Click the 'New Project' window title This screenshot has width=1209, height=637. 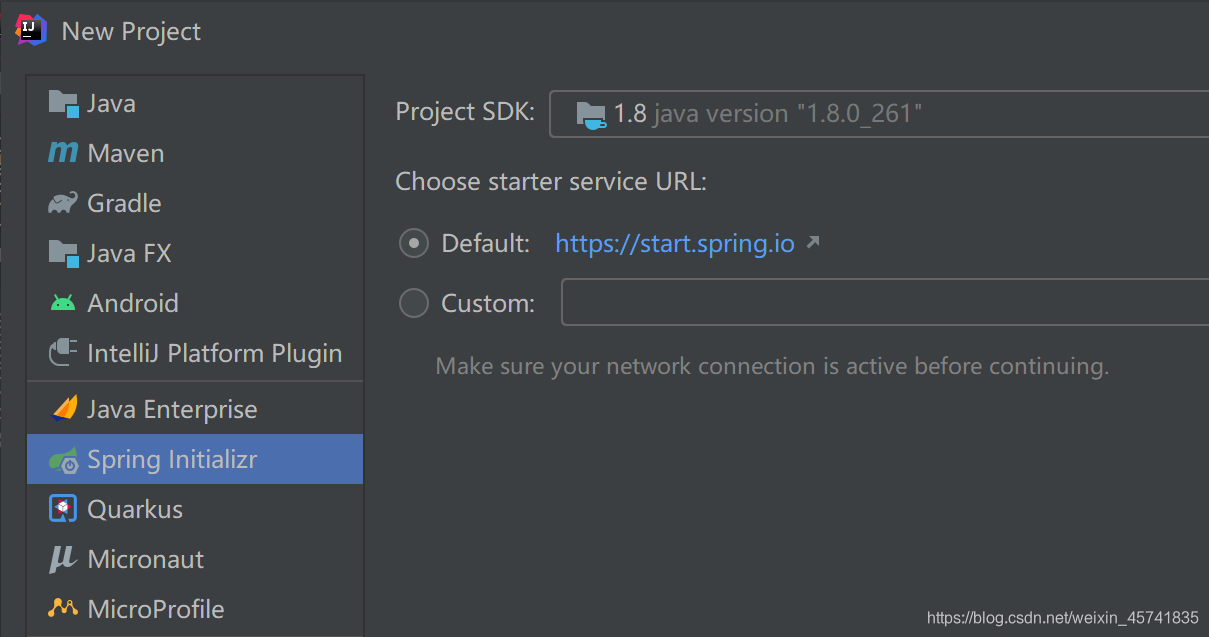click(131, 31)
